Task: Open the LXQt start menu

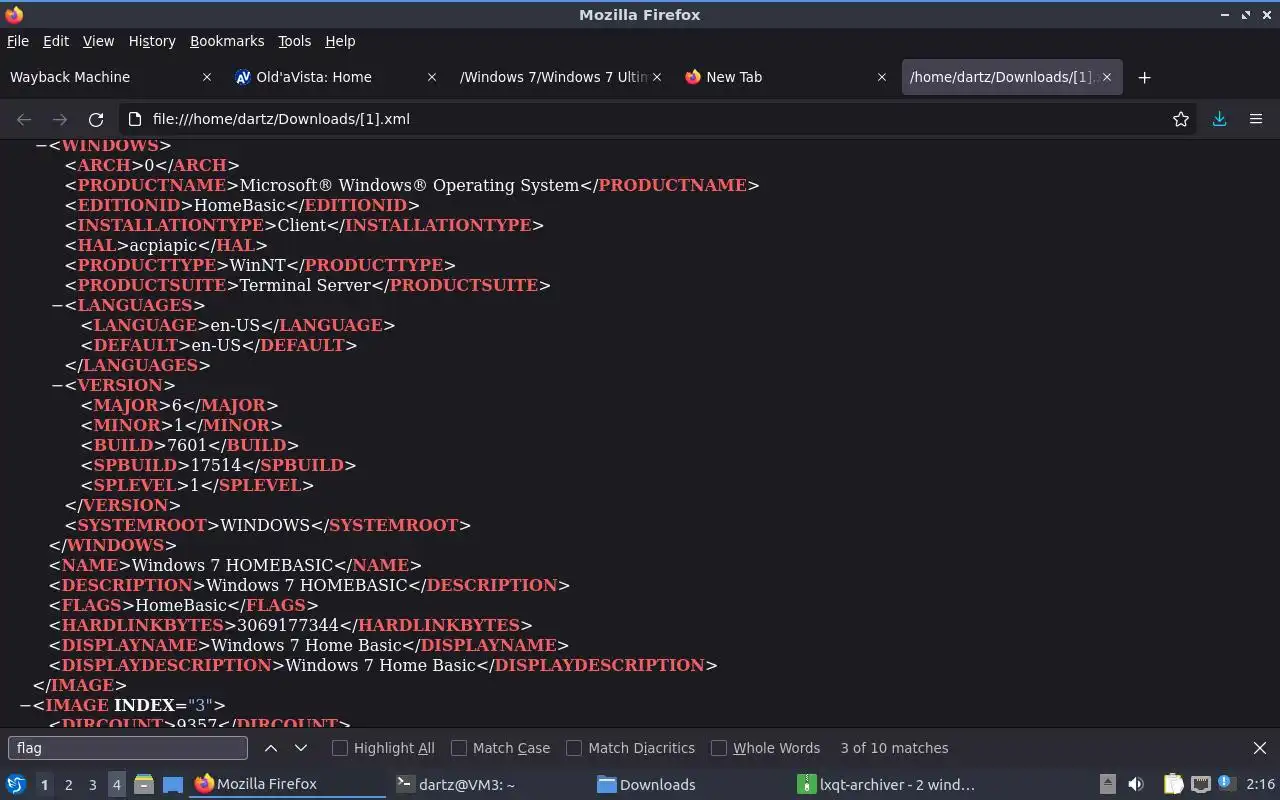Action: coord(16,785)
